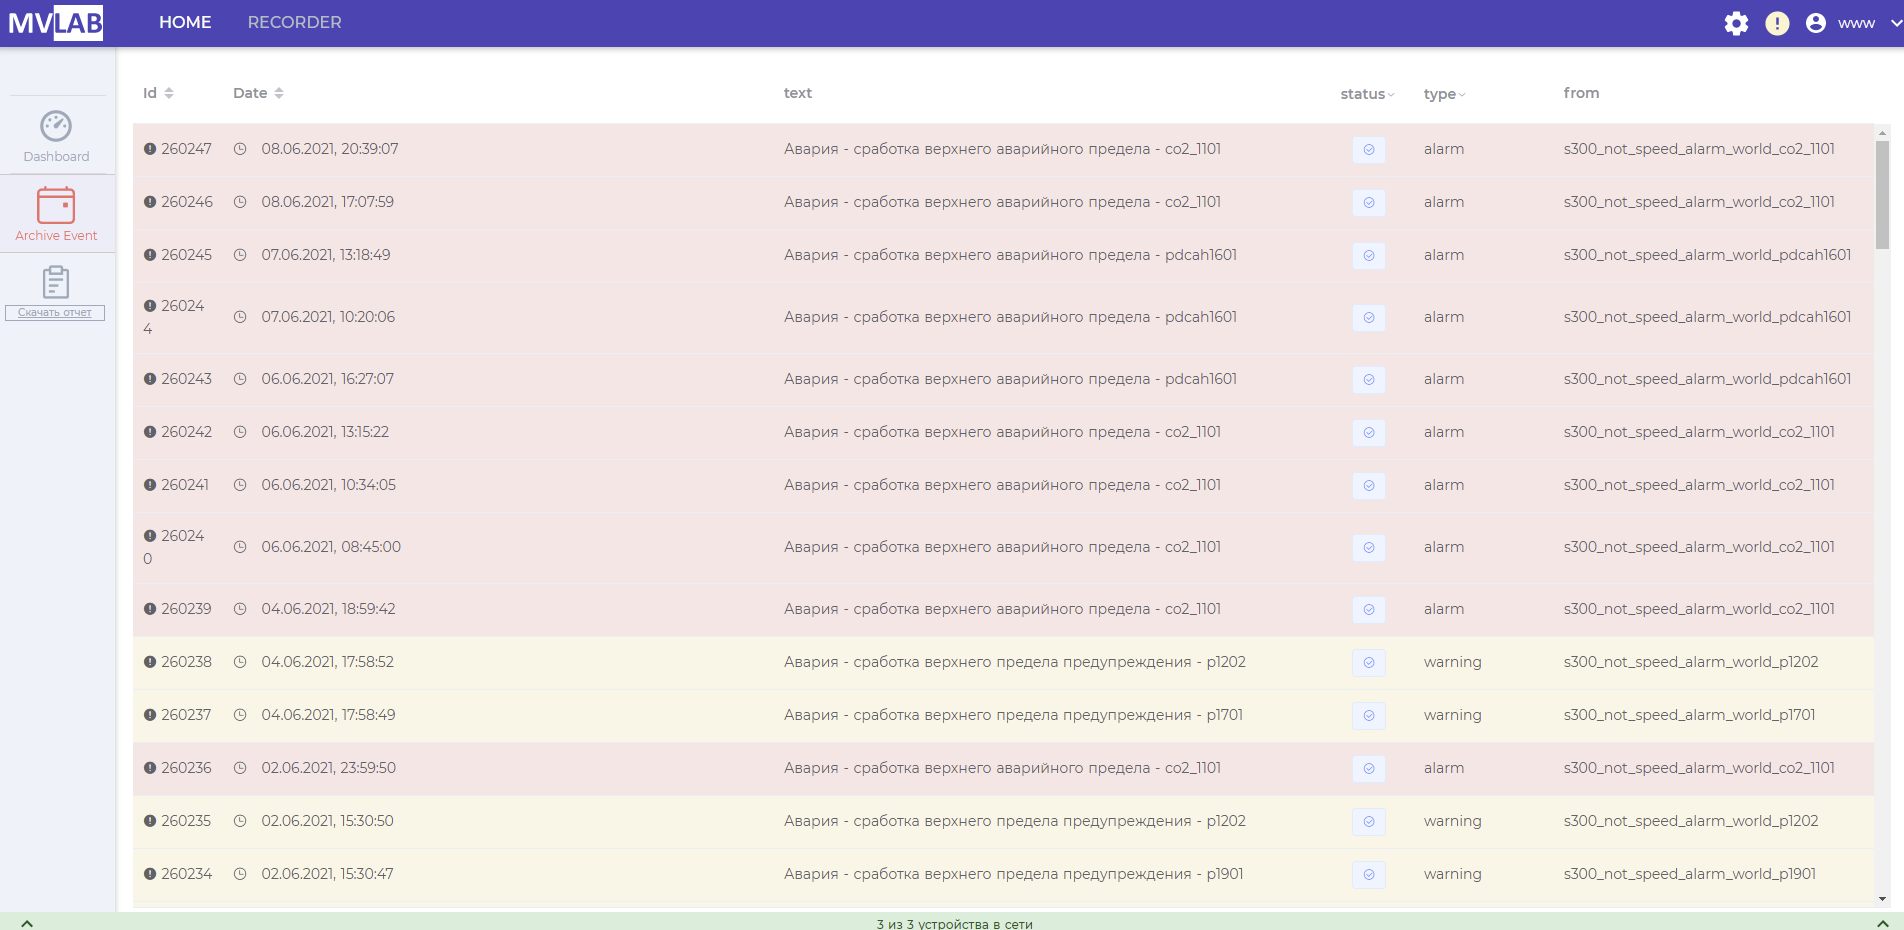The height and width of the screenshot is (930, 1904).
Task: Toggle status check for event 260247
Action: (x=1368, y=150)
